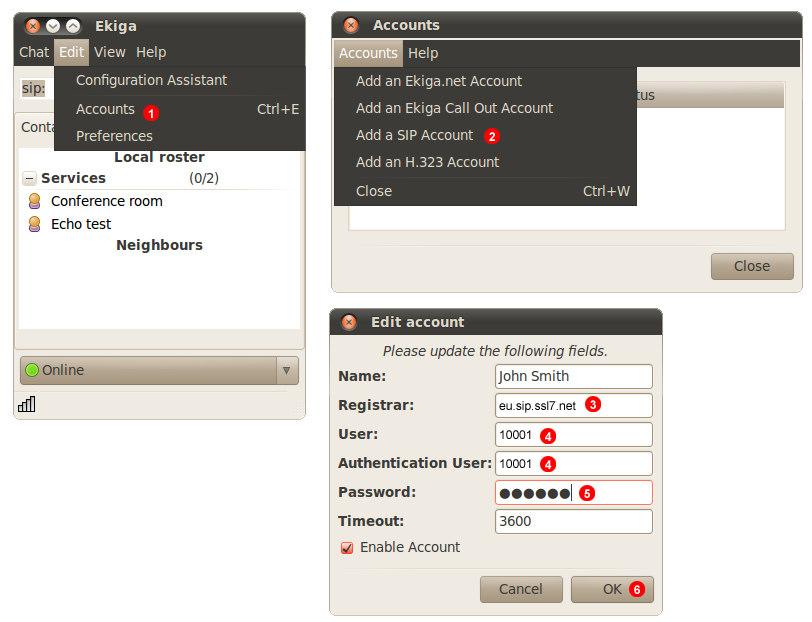Choose Preferences from the Edit menu
The width and height of the screenshot is (812, 622).
(x=180, y=136)
